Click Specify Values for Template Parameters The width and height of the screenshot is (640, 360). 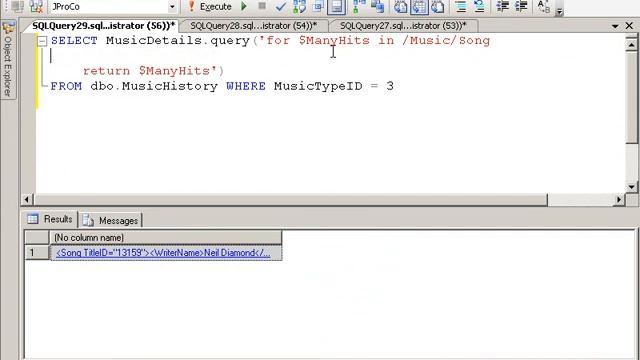coord(543,7)
